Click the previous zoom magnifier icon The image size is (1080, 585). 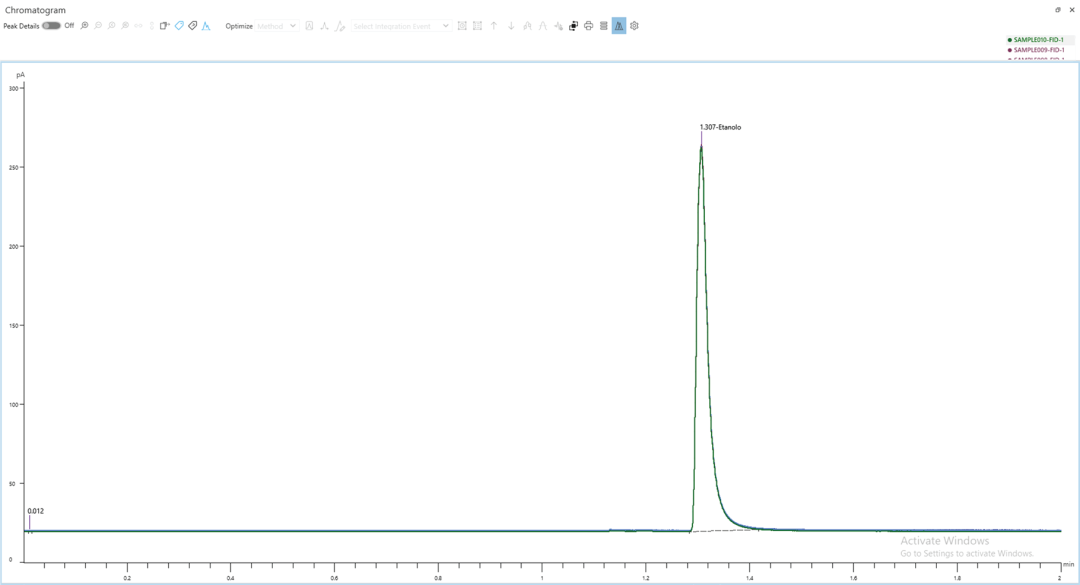point(112,25)
